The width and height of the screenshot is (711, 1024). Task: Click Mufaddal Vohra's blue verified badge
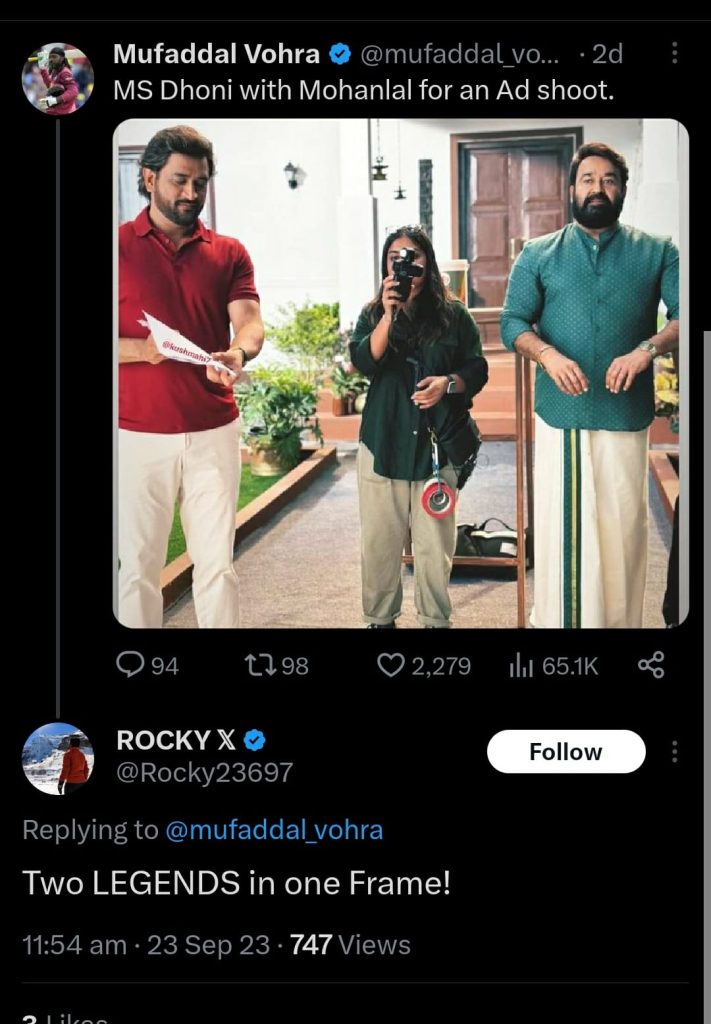[x=341, y=53]
